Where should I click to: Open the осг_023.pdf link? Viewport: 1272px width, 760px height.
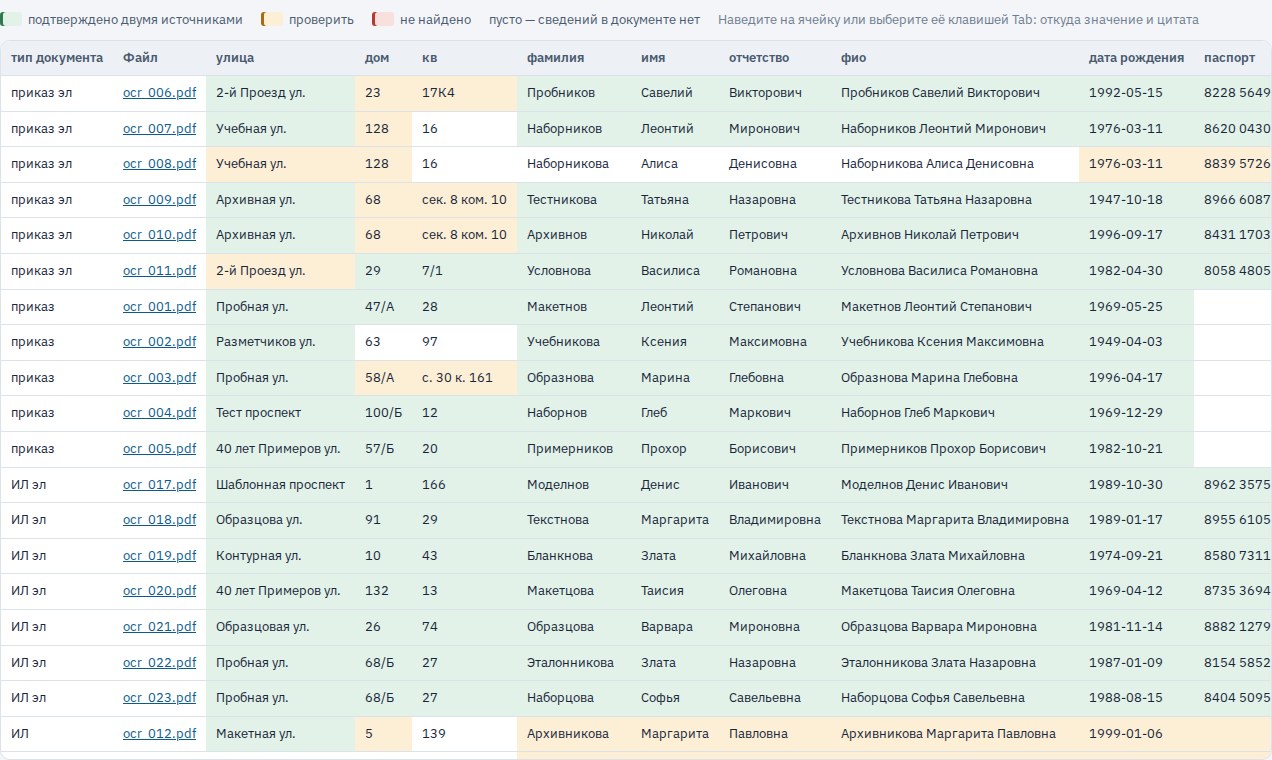click(160, 698)
